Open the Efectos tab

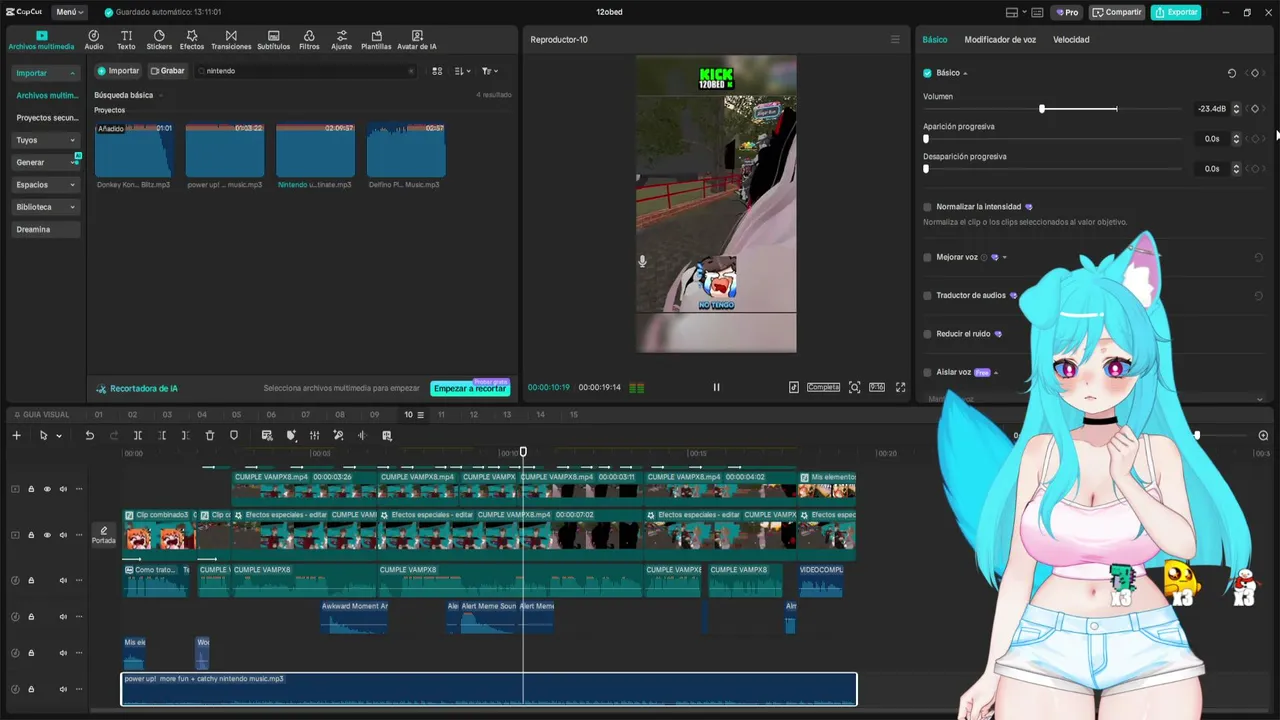tap(192, 40)
